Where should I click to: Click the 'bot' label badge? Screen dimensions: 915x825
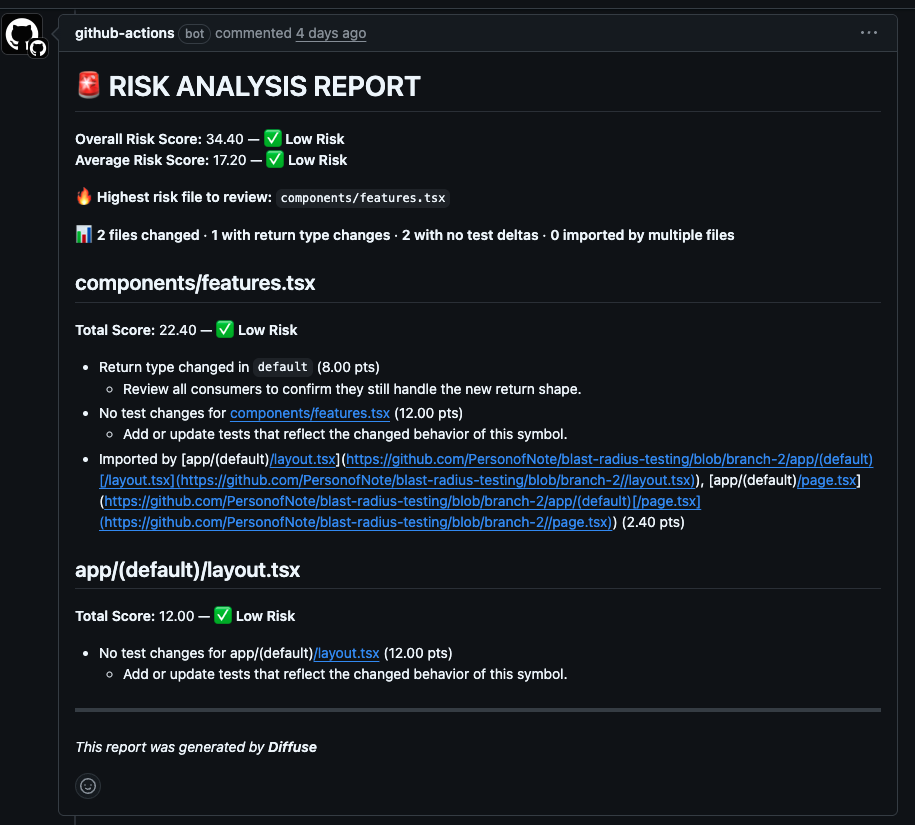tap(194, 34)
